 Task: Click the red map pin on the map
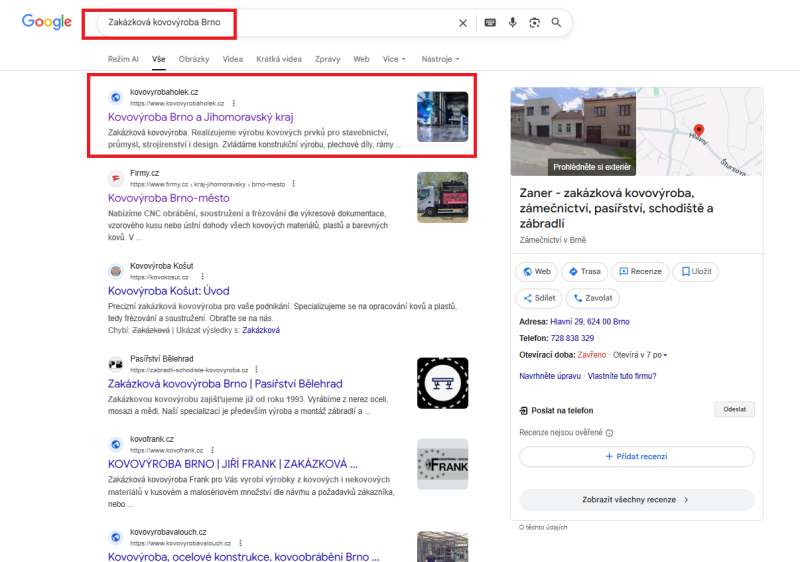(x=699, y=131)
